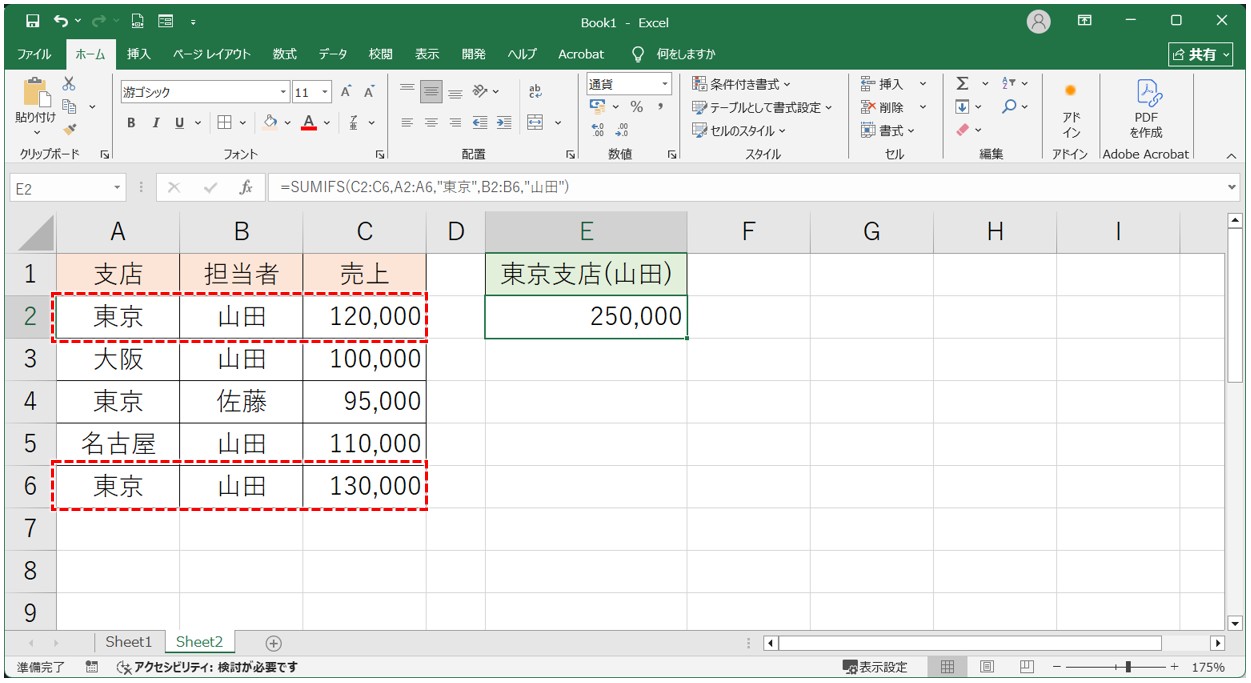Viewport: 1251px width, 683px height.
Task: Expand the formula bar
Action: click(x=1231, y=187)
